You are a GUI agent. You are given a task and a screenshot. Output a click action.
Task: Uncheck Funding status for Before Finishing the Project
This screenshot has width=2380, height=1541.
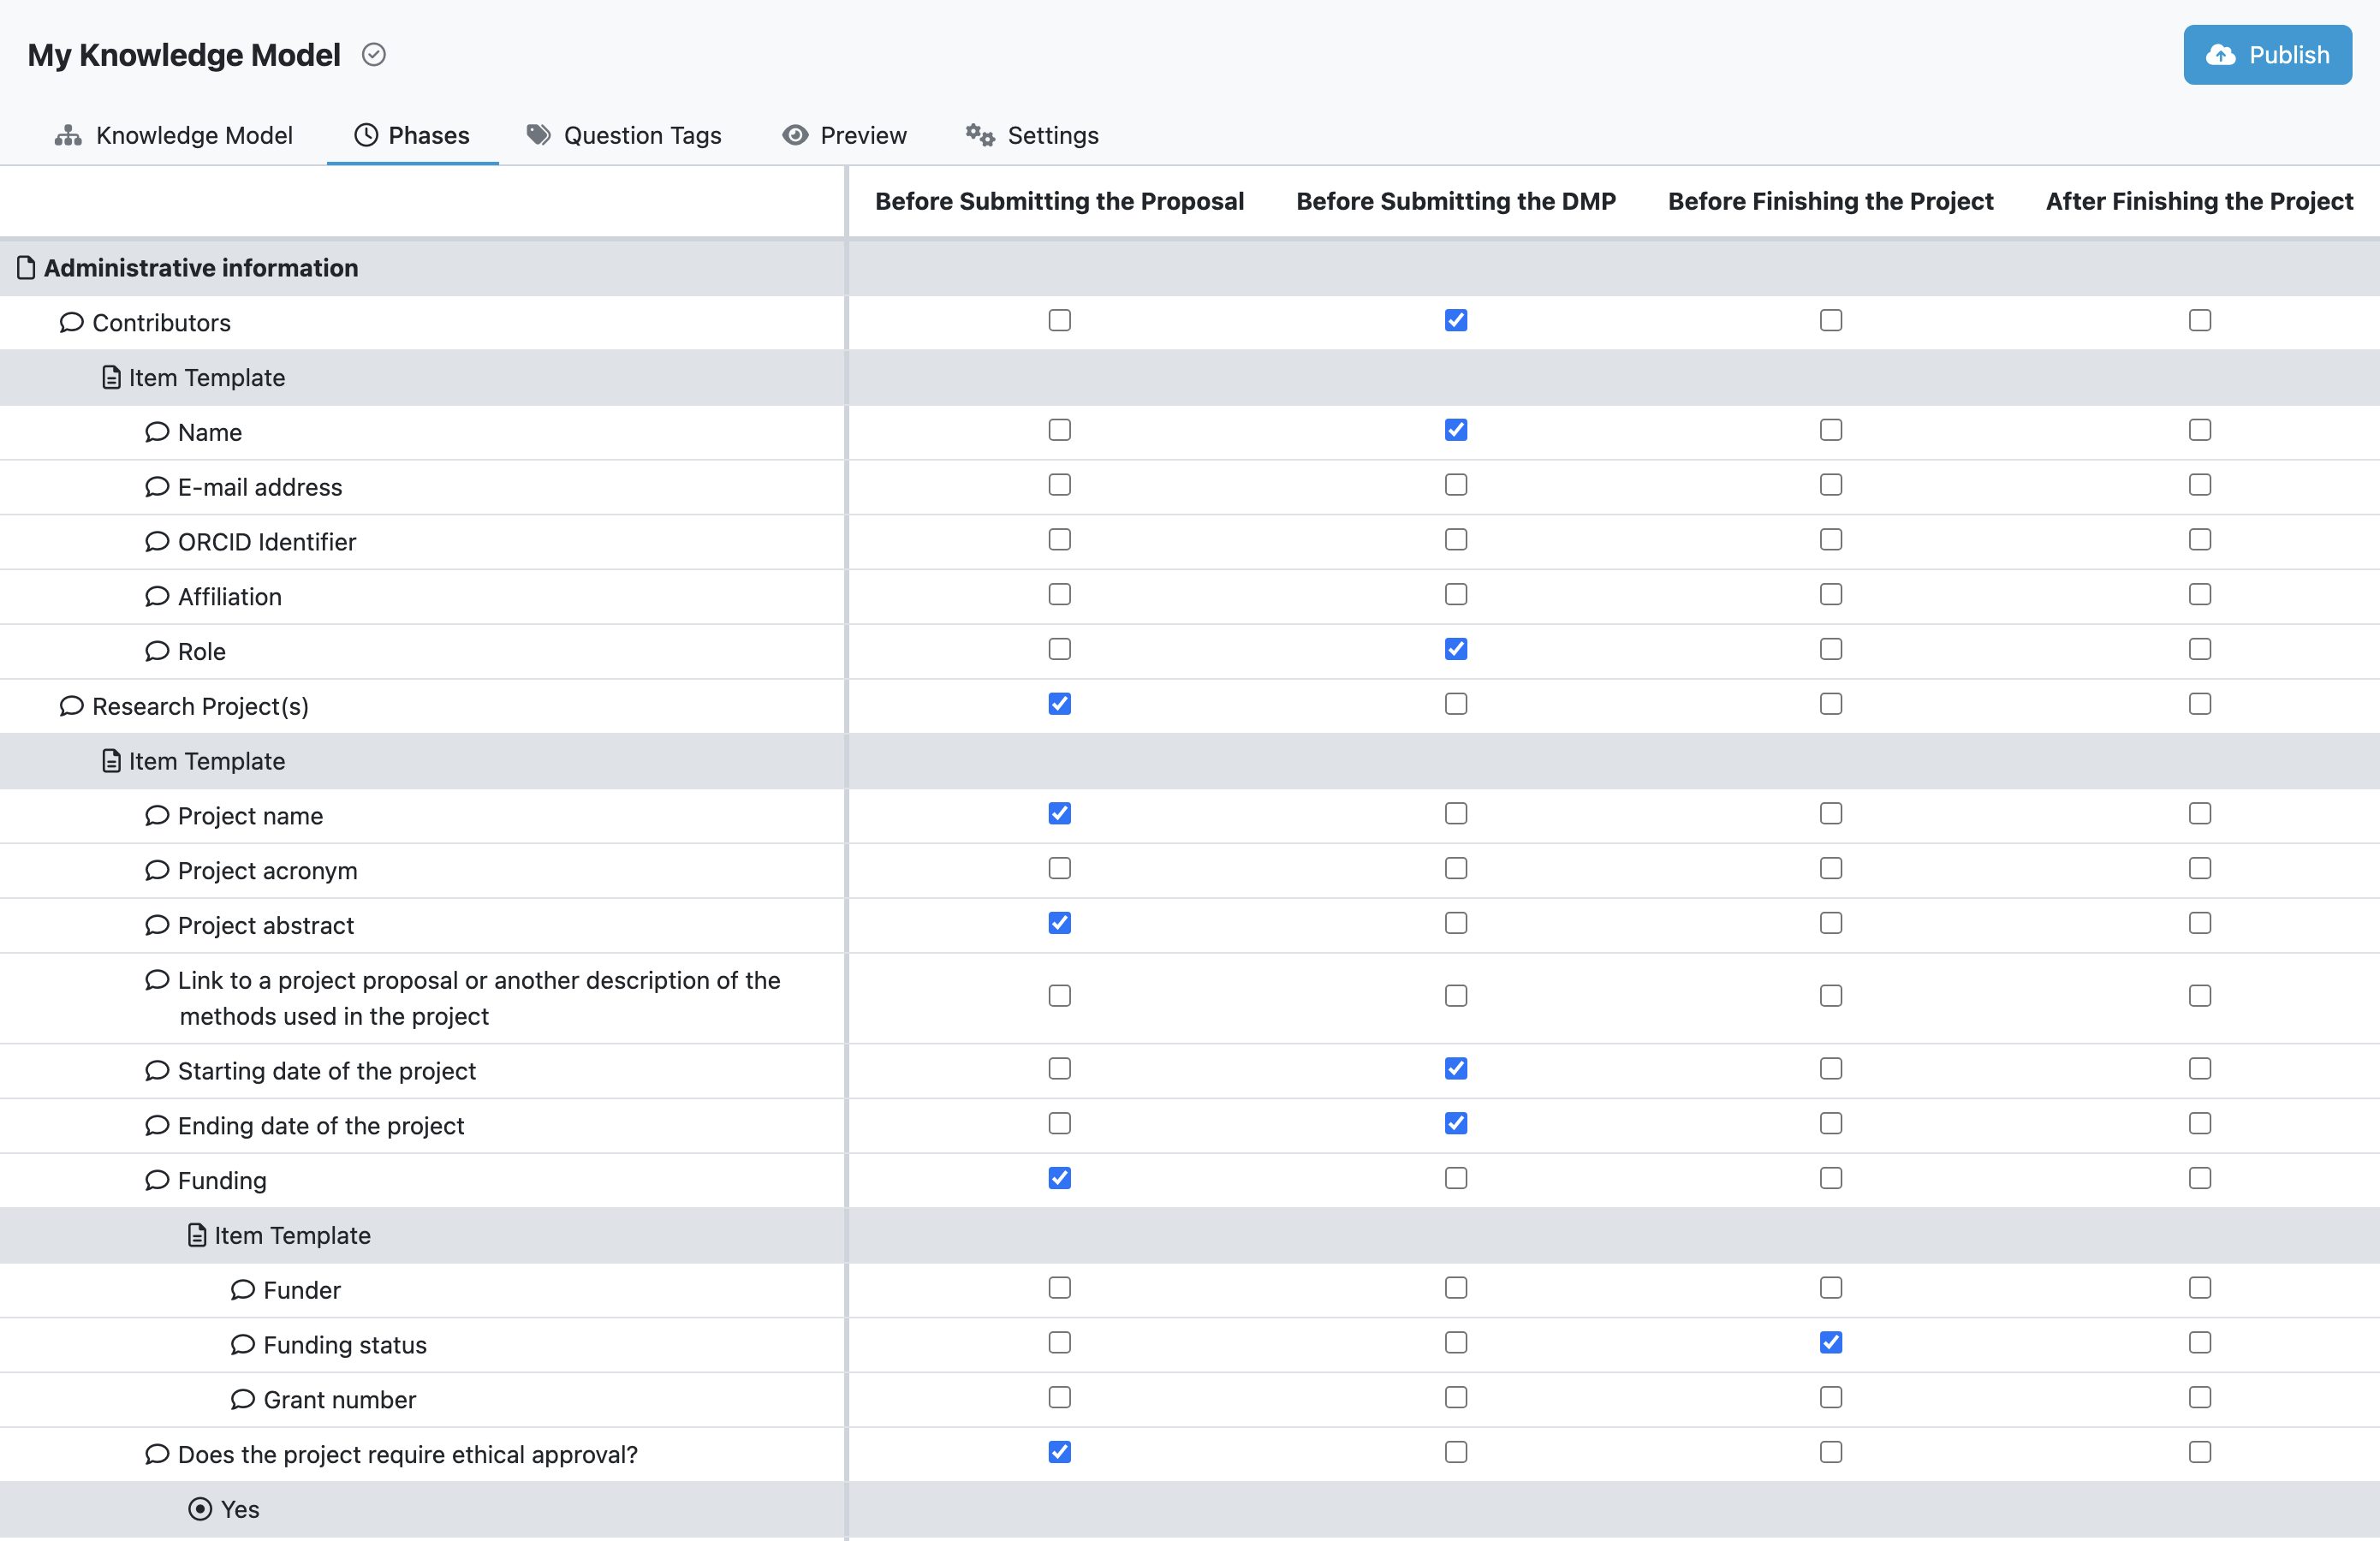click(x=1831, y=1342)
